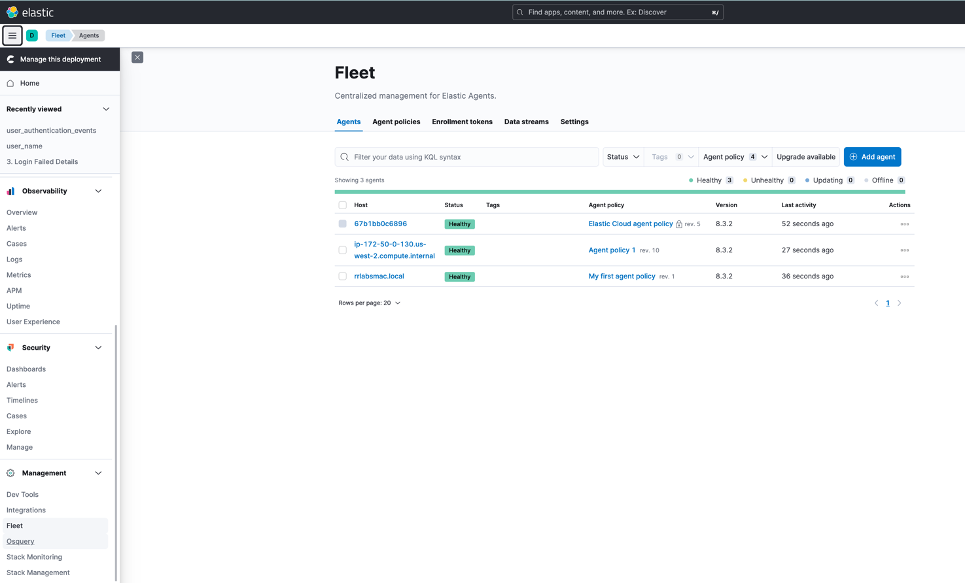Change Rows per page dropdown
The height and width of the screenshot is (584, 966).
click(369, 303)
